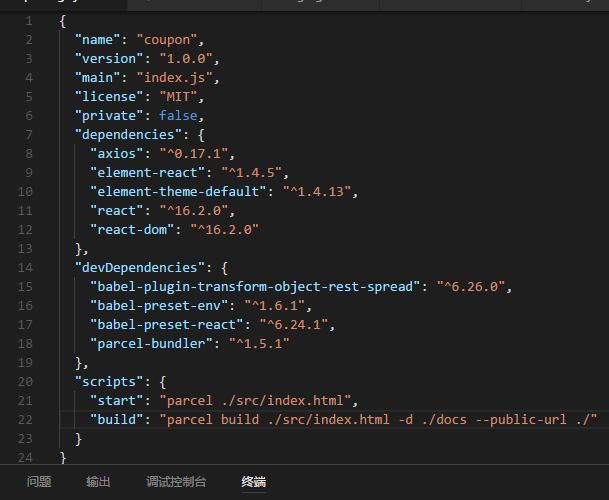Click the "version" key

[109, 59]
